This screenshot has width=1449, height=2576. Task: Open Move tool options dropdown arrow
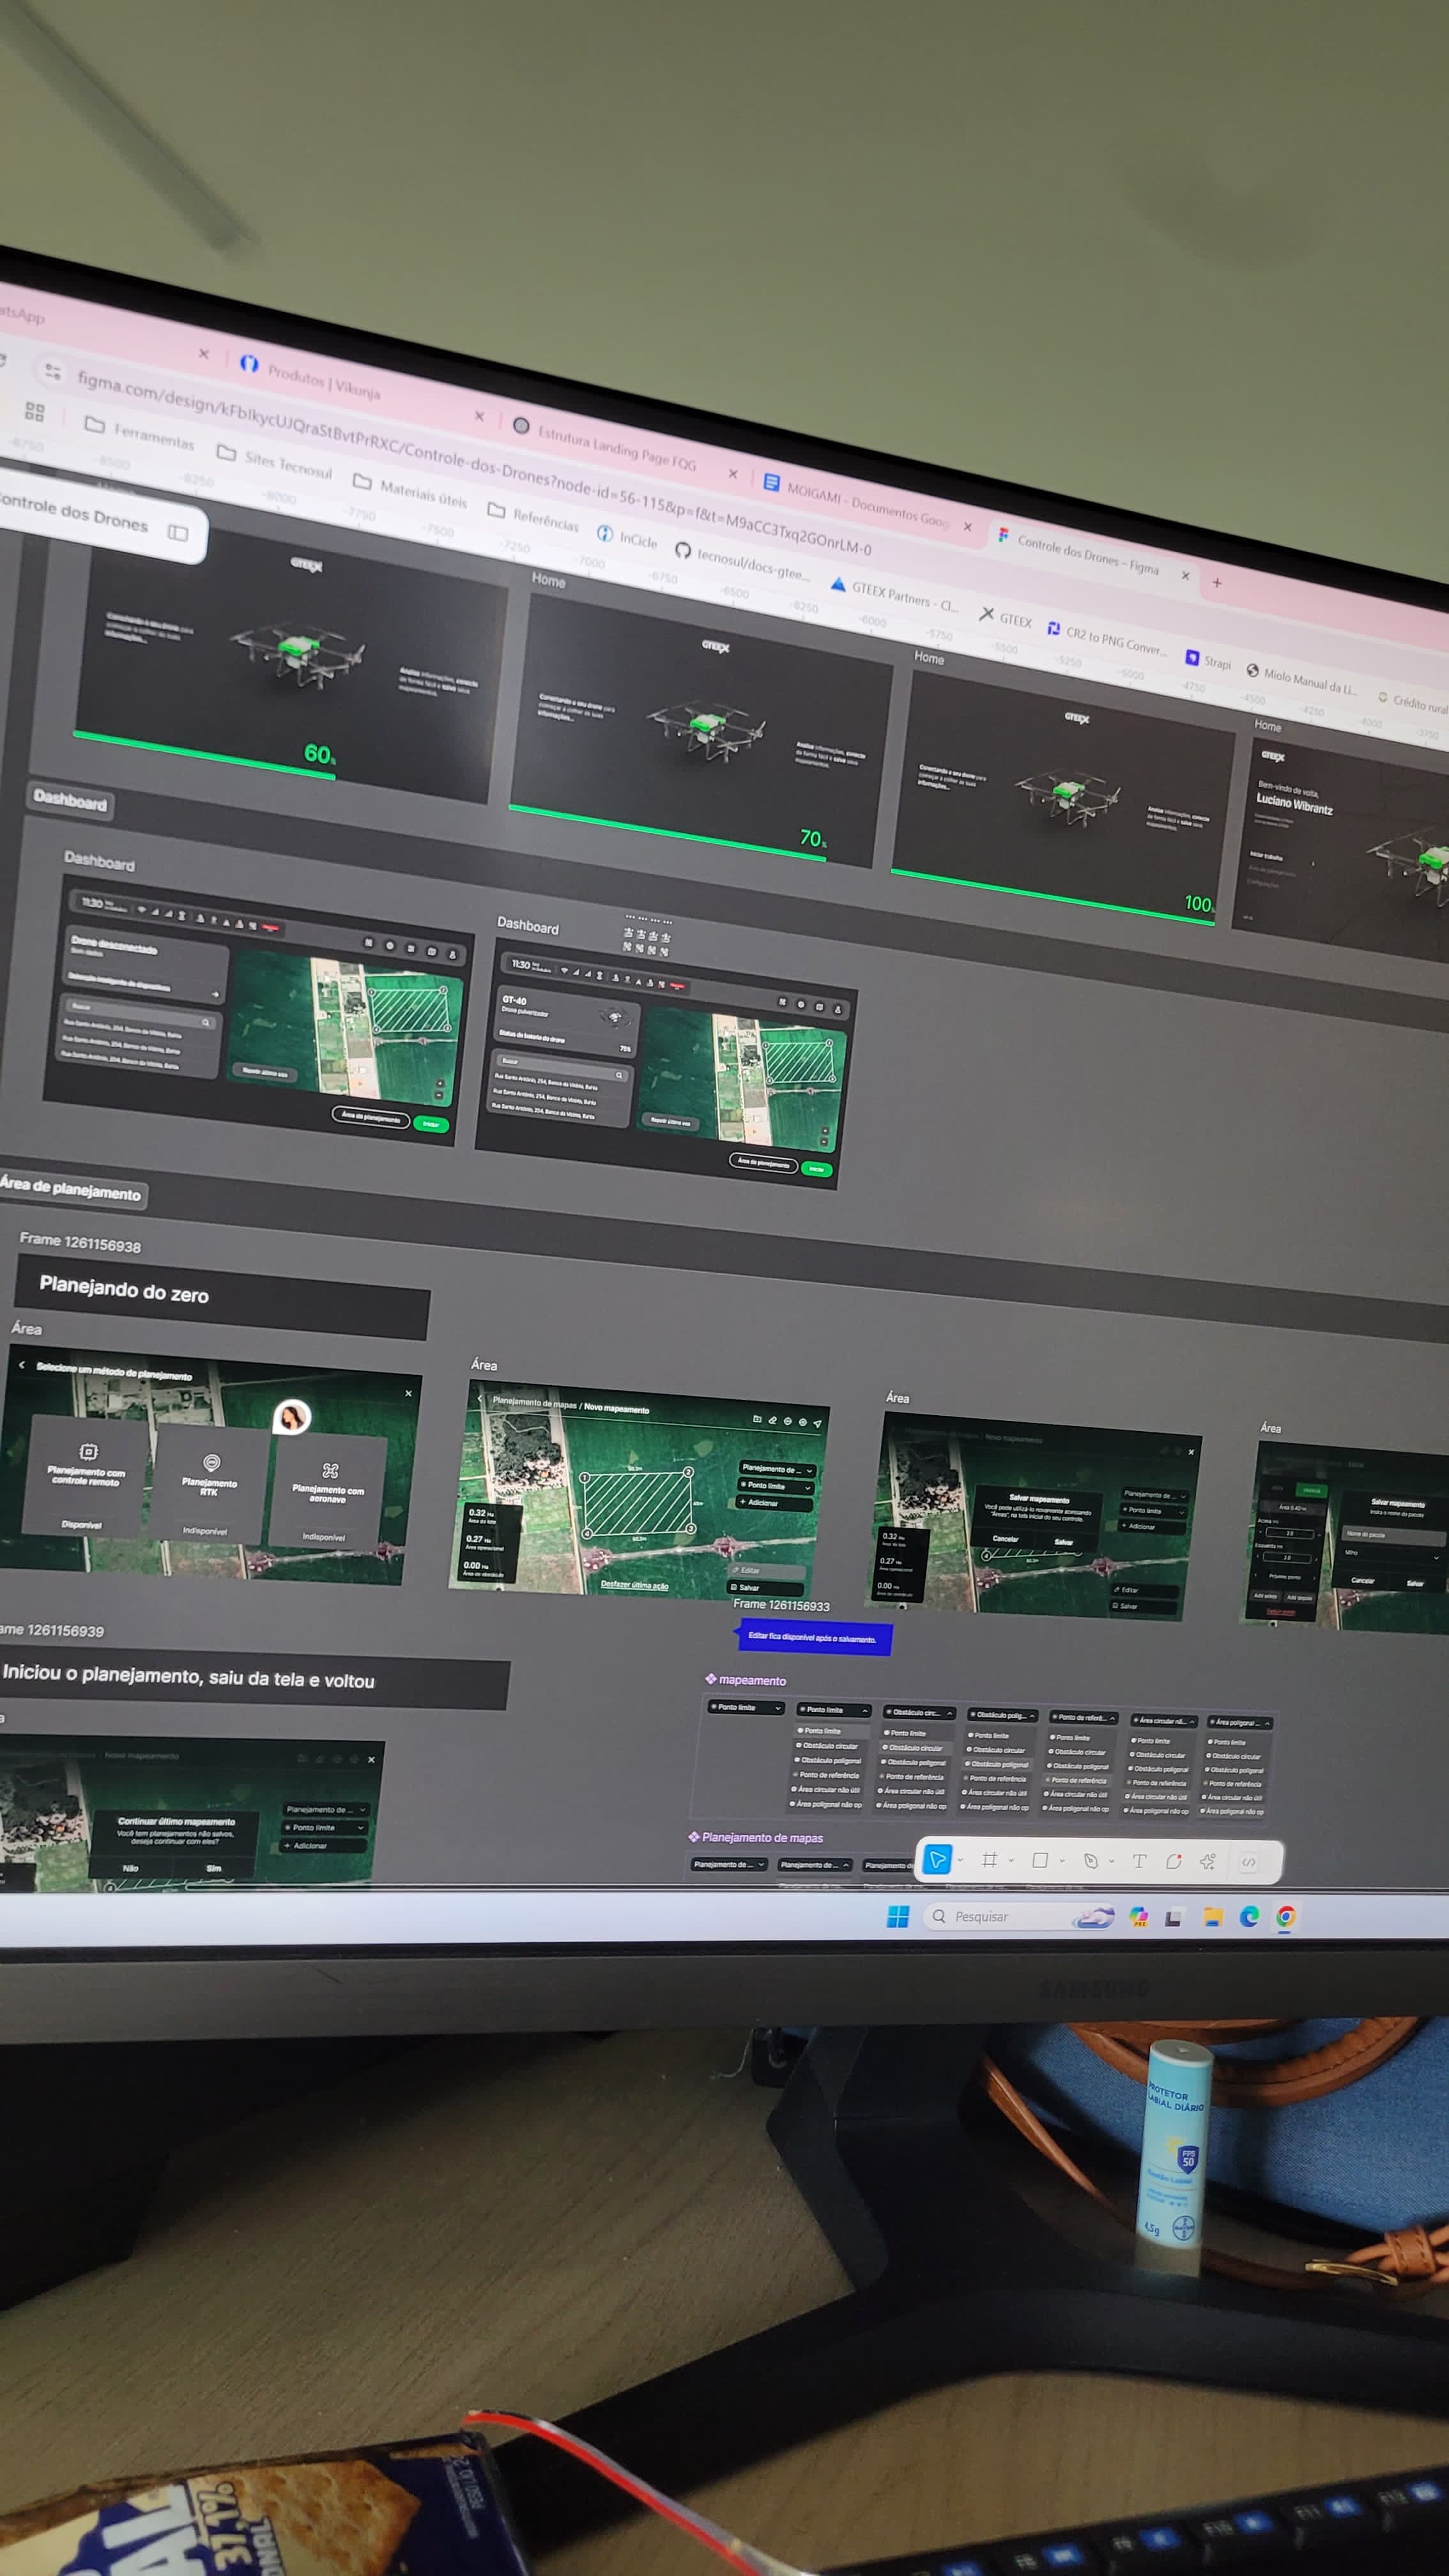pos(960,1860)
